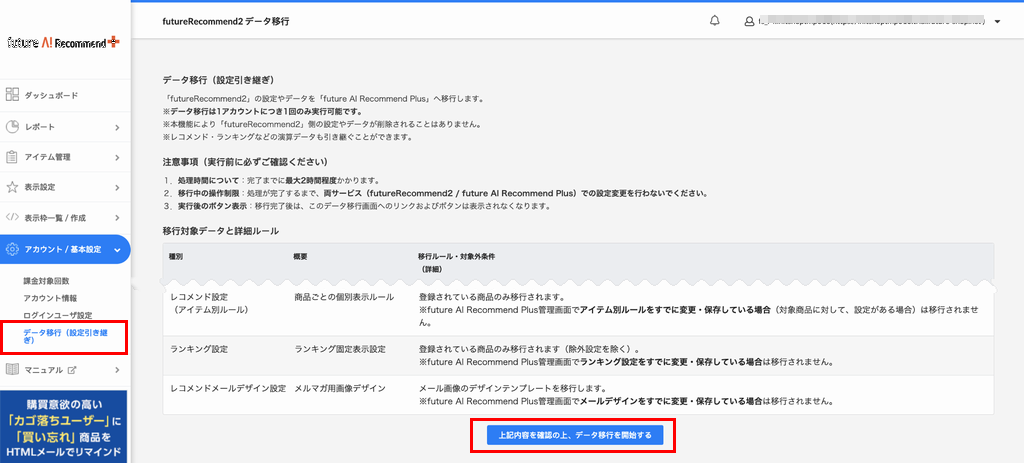1024x463 pixels.
Task: Click the 移行ルール・対象外条件 column header
Action: (456, 263)
